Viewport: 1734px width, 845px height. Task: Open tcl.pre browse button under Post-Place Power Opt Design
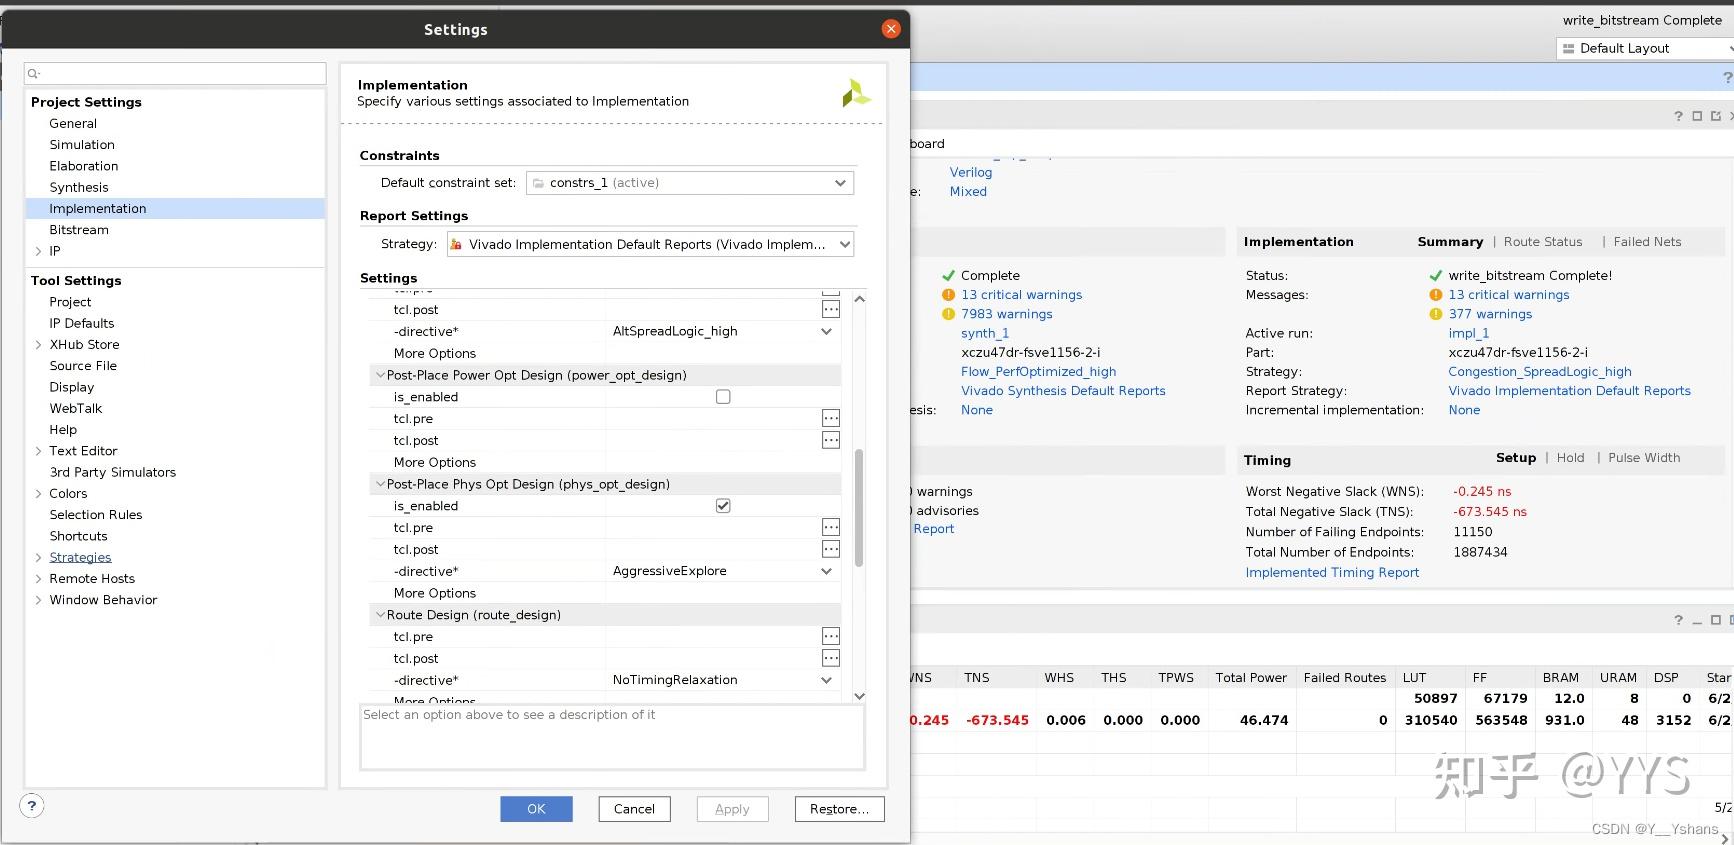(x=831, y=418)
